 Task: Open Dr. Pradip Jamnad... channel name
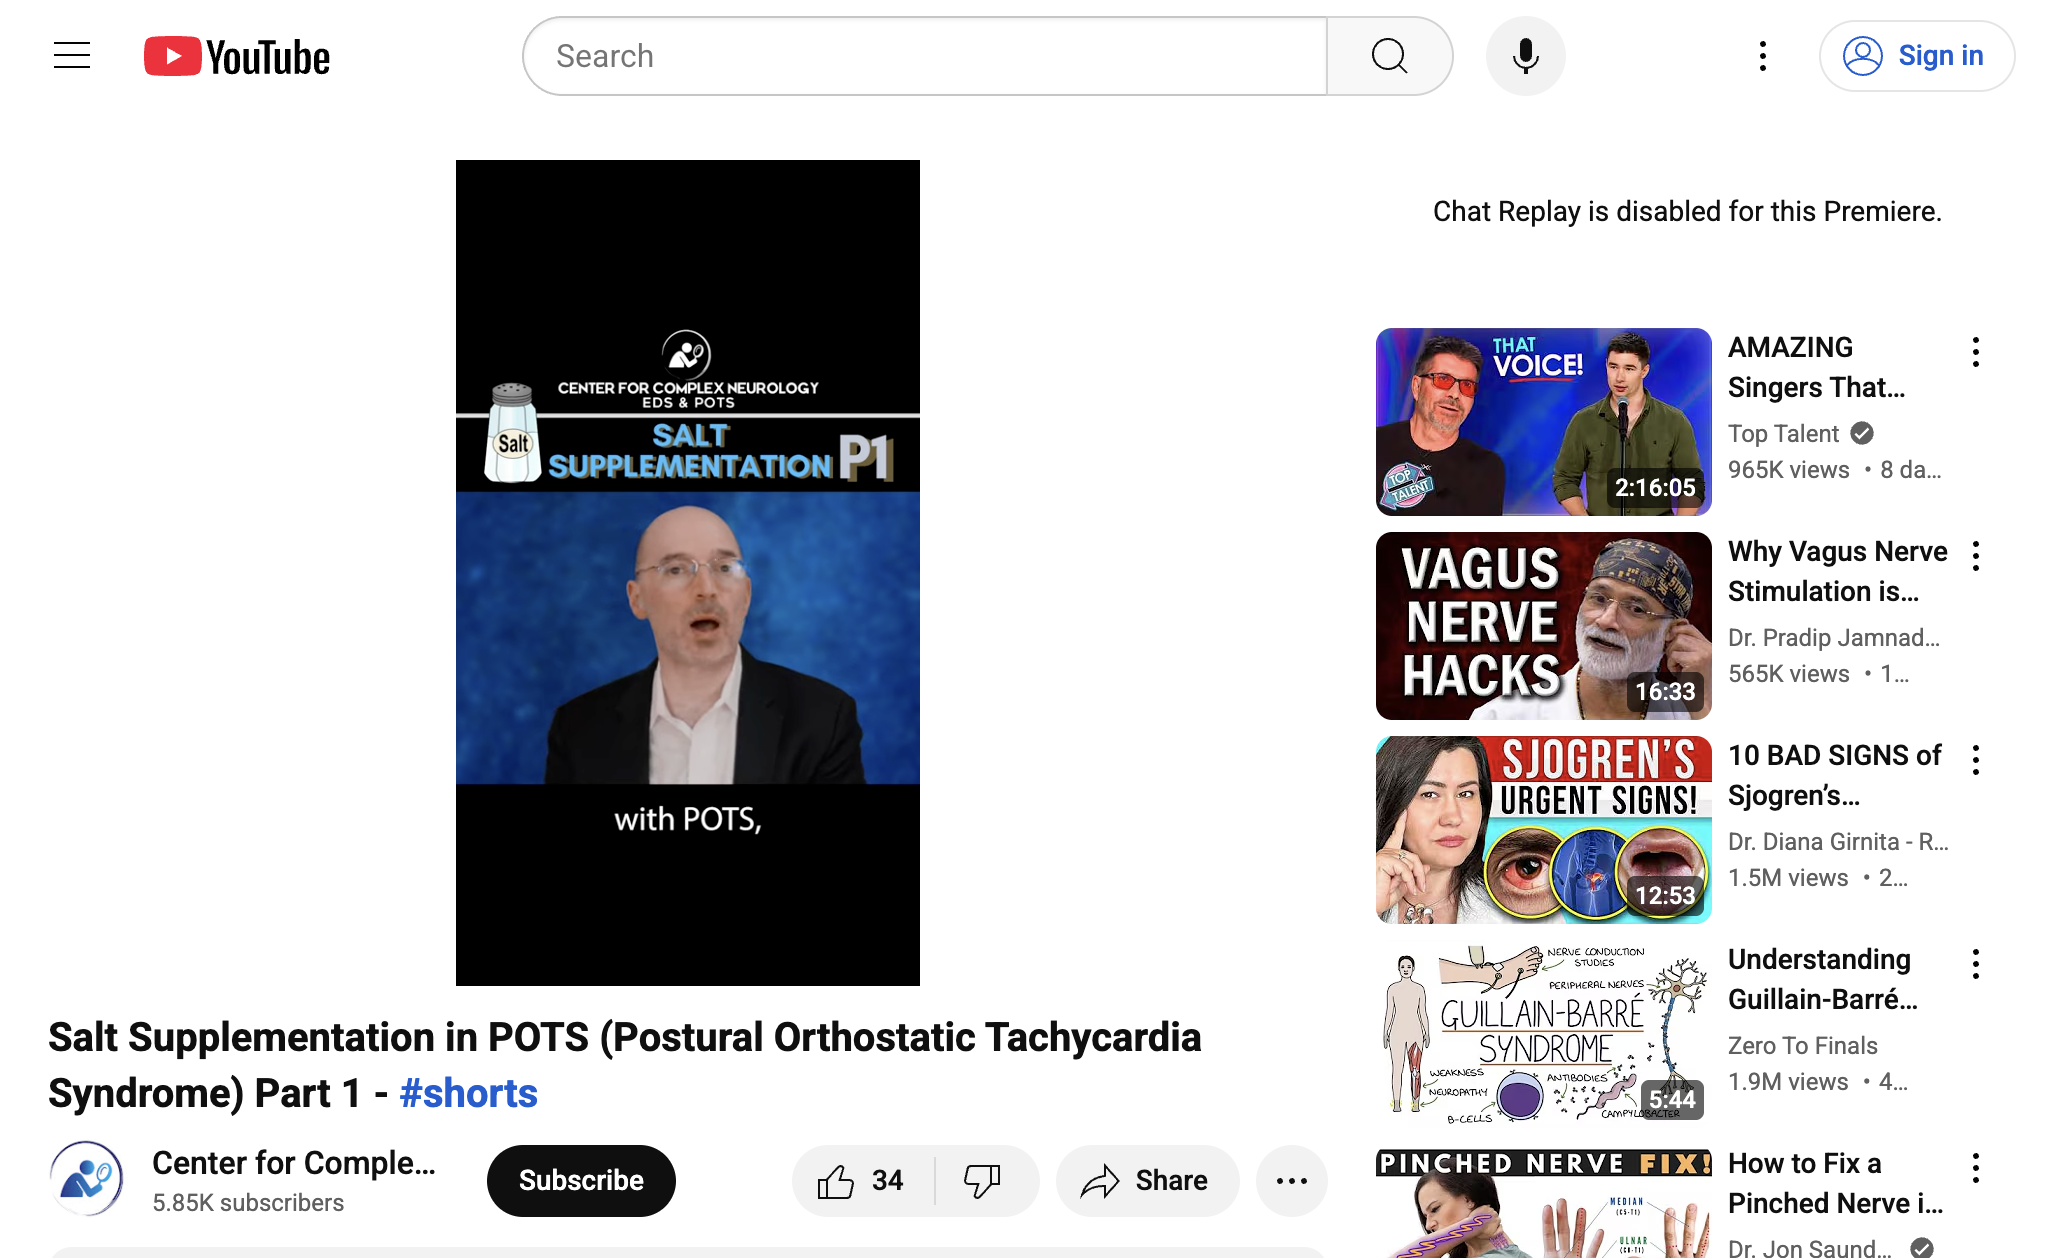point(1833,637)
